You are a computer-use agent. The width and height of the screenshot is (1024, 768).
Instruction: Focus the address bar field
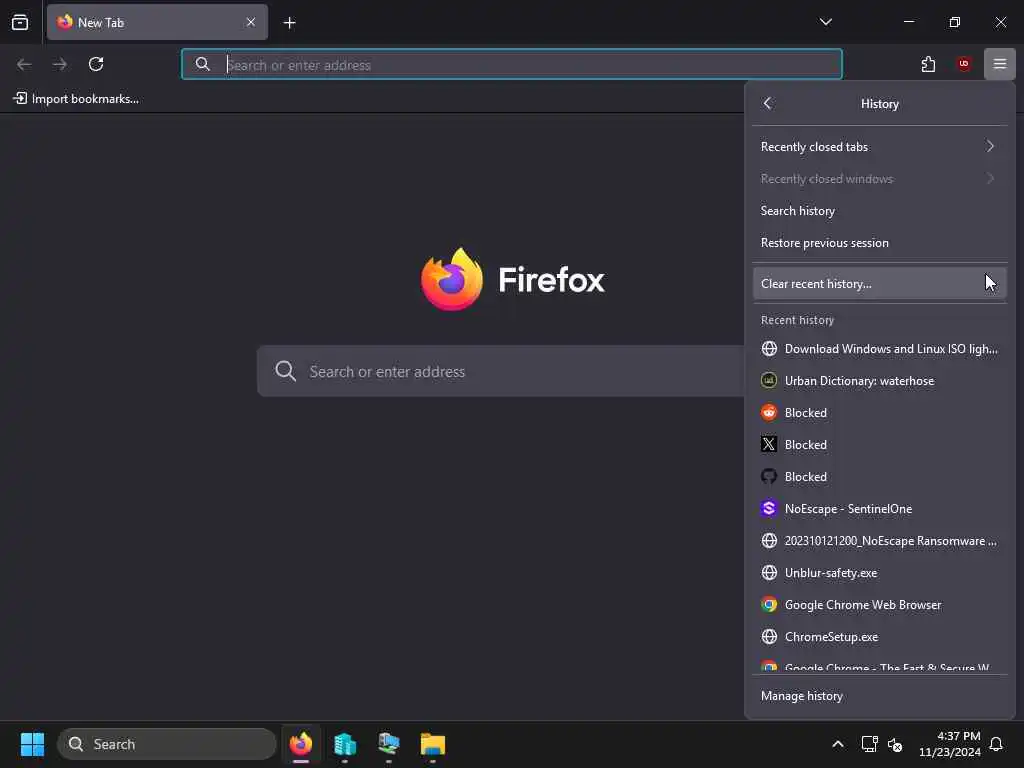511,64
